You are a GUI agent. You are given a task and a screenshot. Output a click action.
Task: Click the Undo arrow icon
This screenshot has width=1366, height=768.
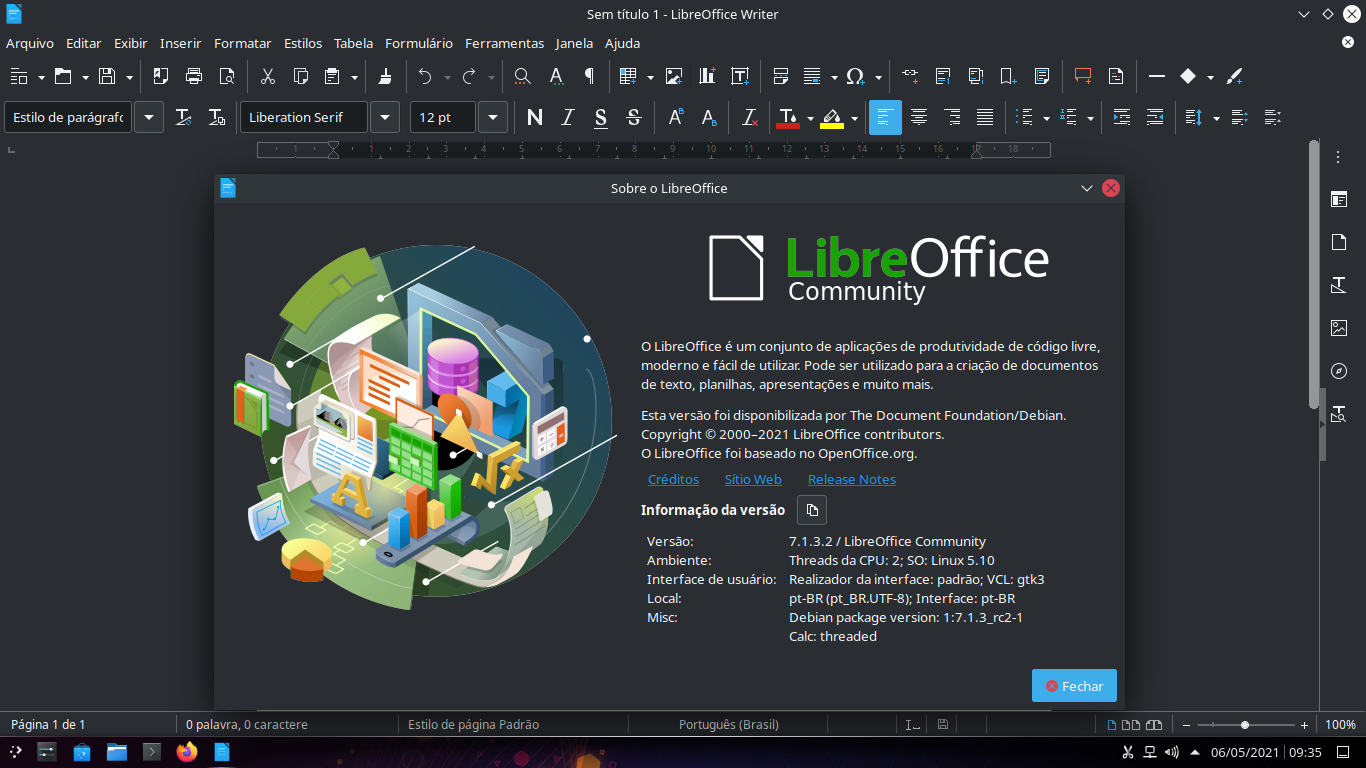point(425,76)
